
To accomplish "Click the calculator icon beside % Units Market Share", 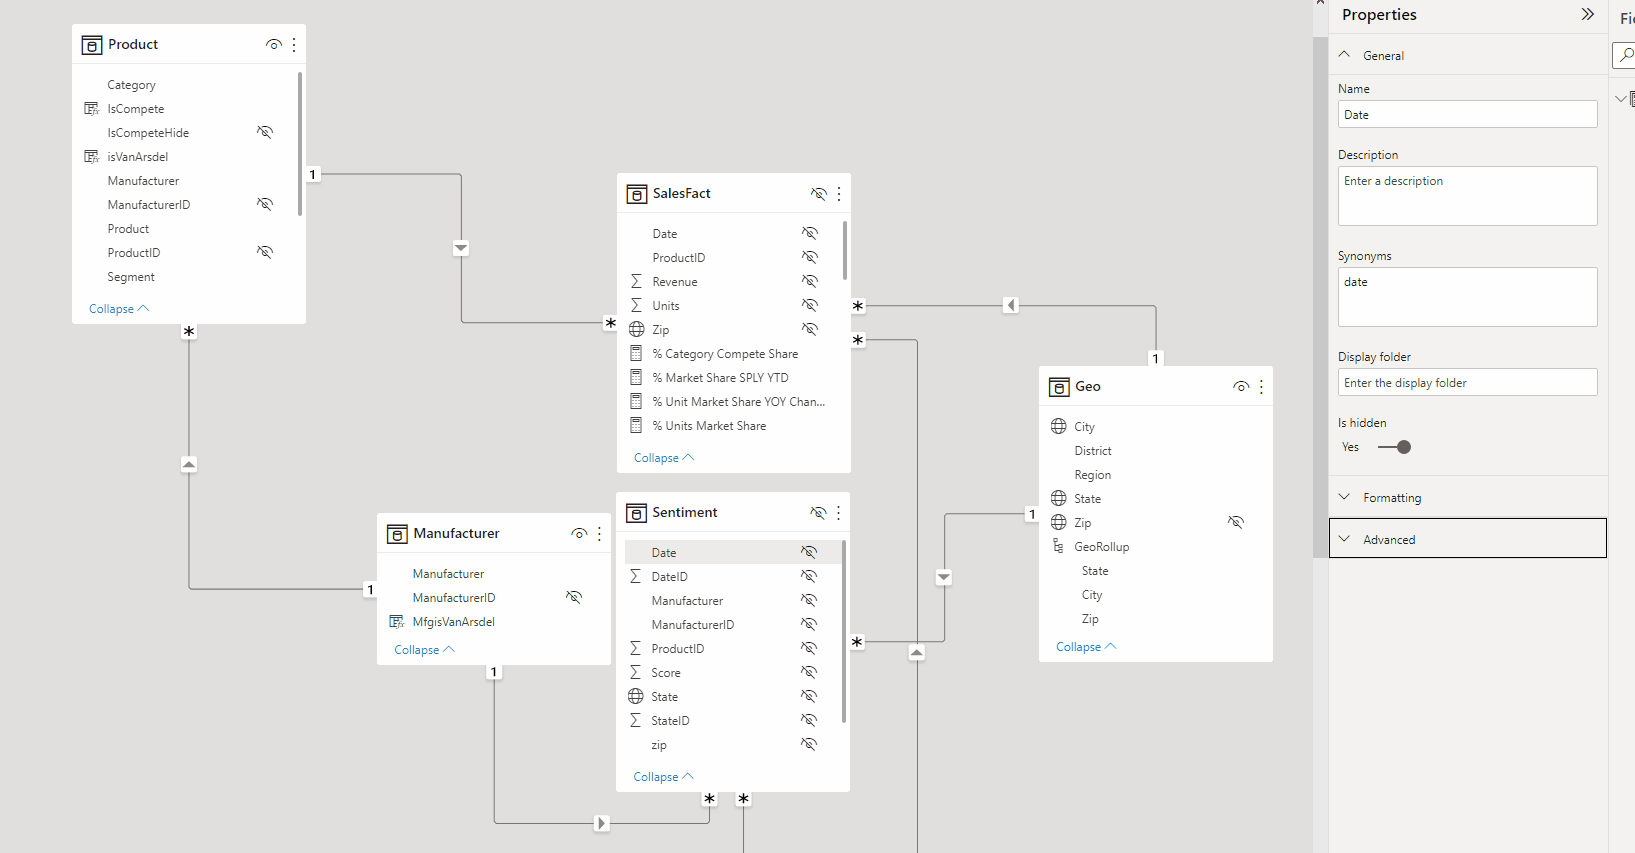I will [636, 425].
